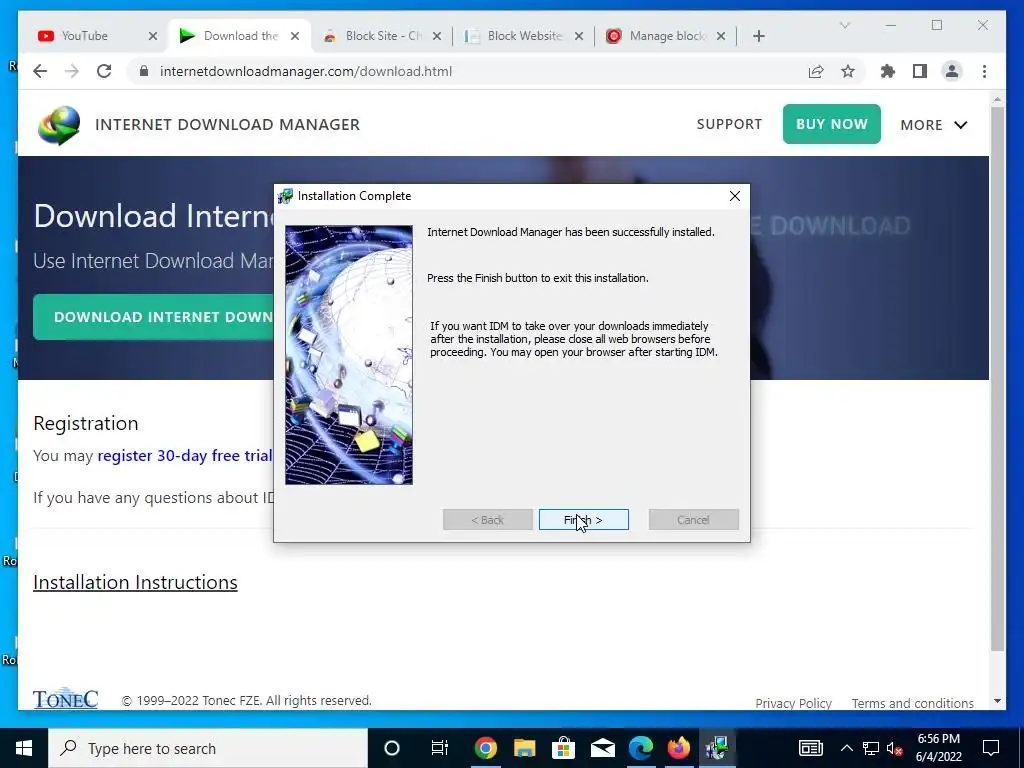The width and height of the screenshot is (1024, 768).
Task: Open clock and date flyout
Action: [938, 748]
